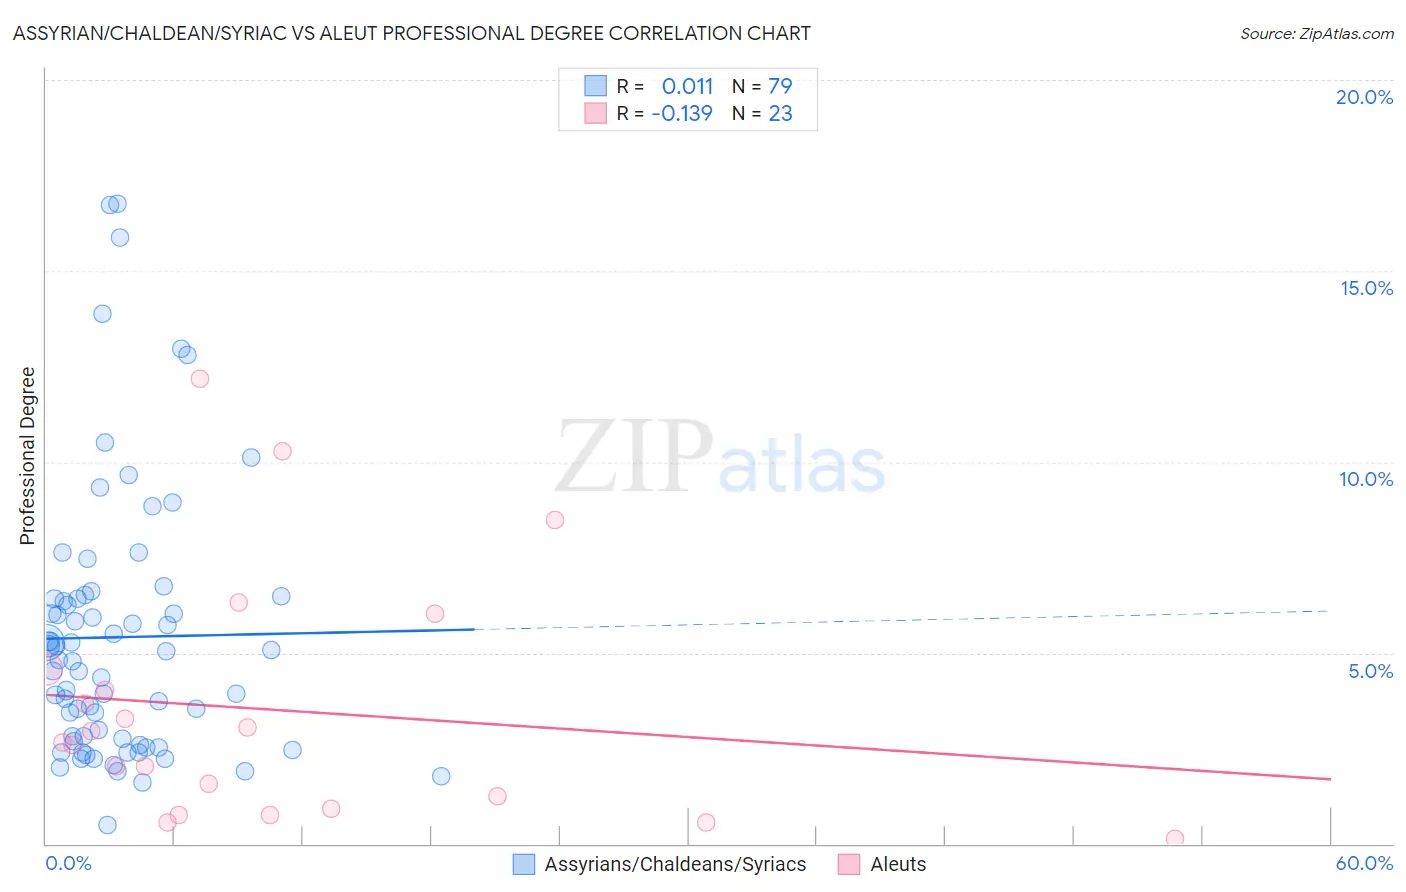Click the lowest-right pink data point
This screenshot has height=892, width=1406.
[x=1175, y=838]
